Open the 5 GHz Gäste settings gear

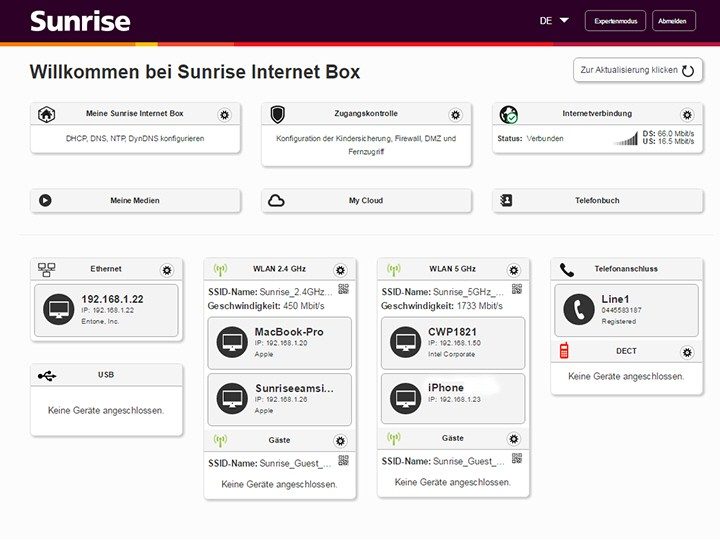click(514, 439)
